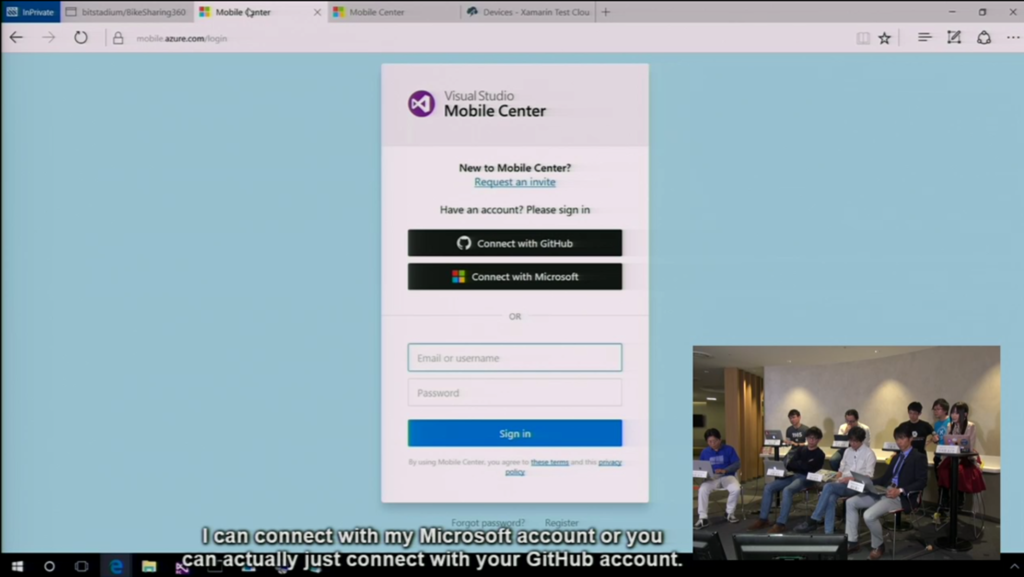This screenshot has width=1024, height=577.
Task: Open the these terms link
Action: pos(549,462)
